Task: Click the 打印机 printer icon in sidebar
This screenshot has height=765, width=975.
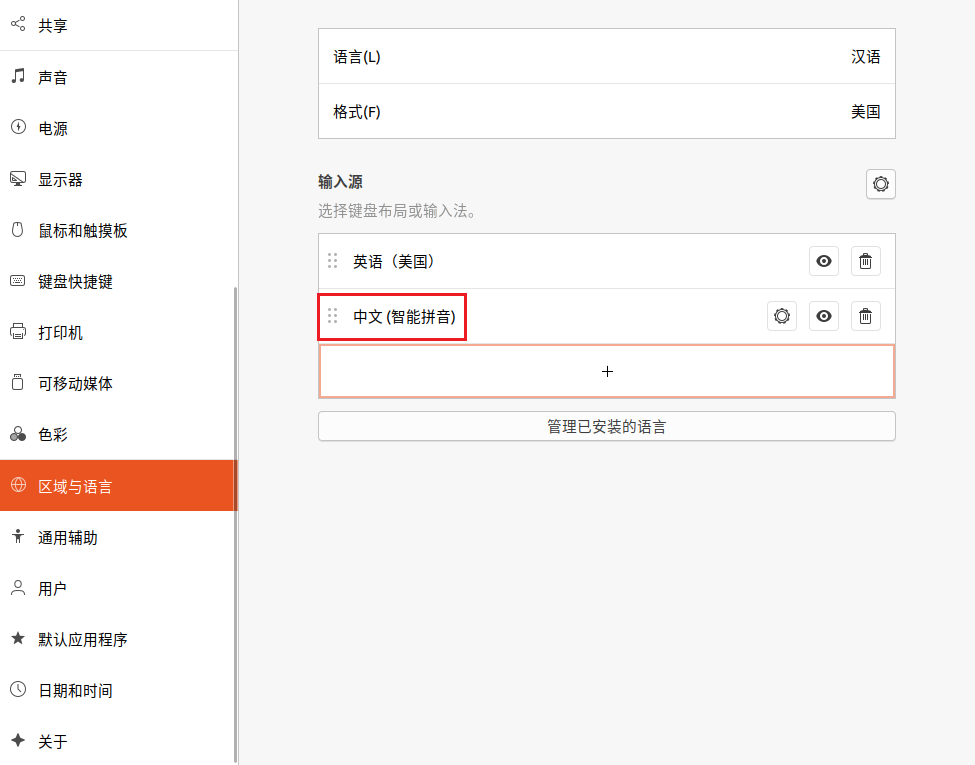Action: pyautogui.click(x=17, y=332)
